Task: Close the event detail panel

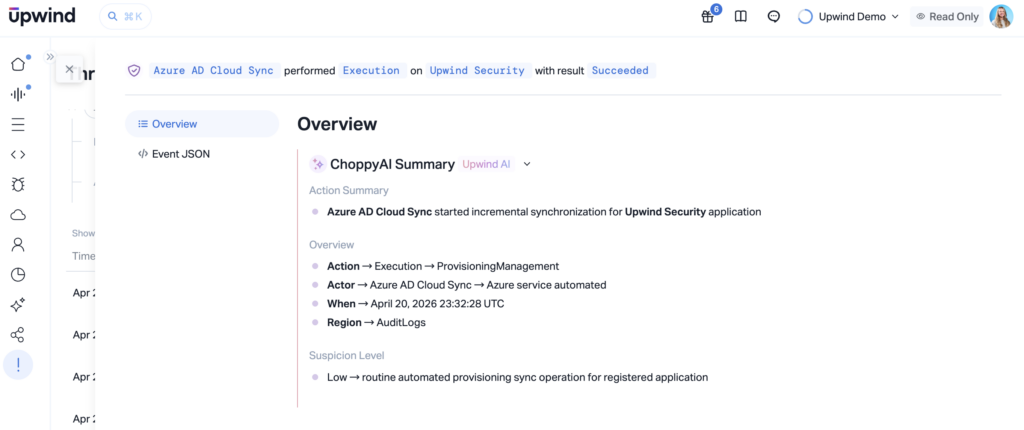Action: pyautogui.click(x=69, y=69)
